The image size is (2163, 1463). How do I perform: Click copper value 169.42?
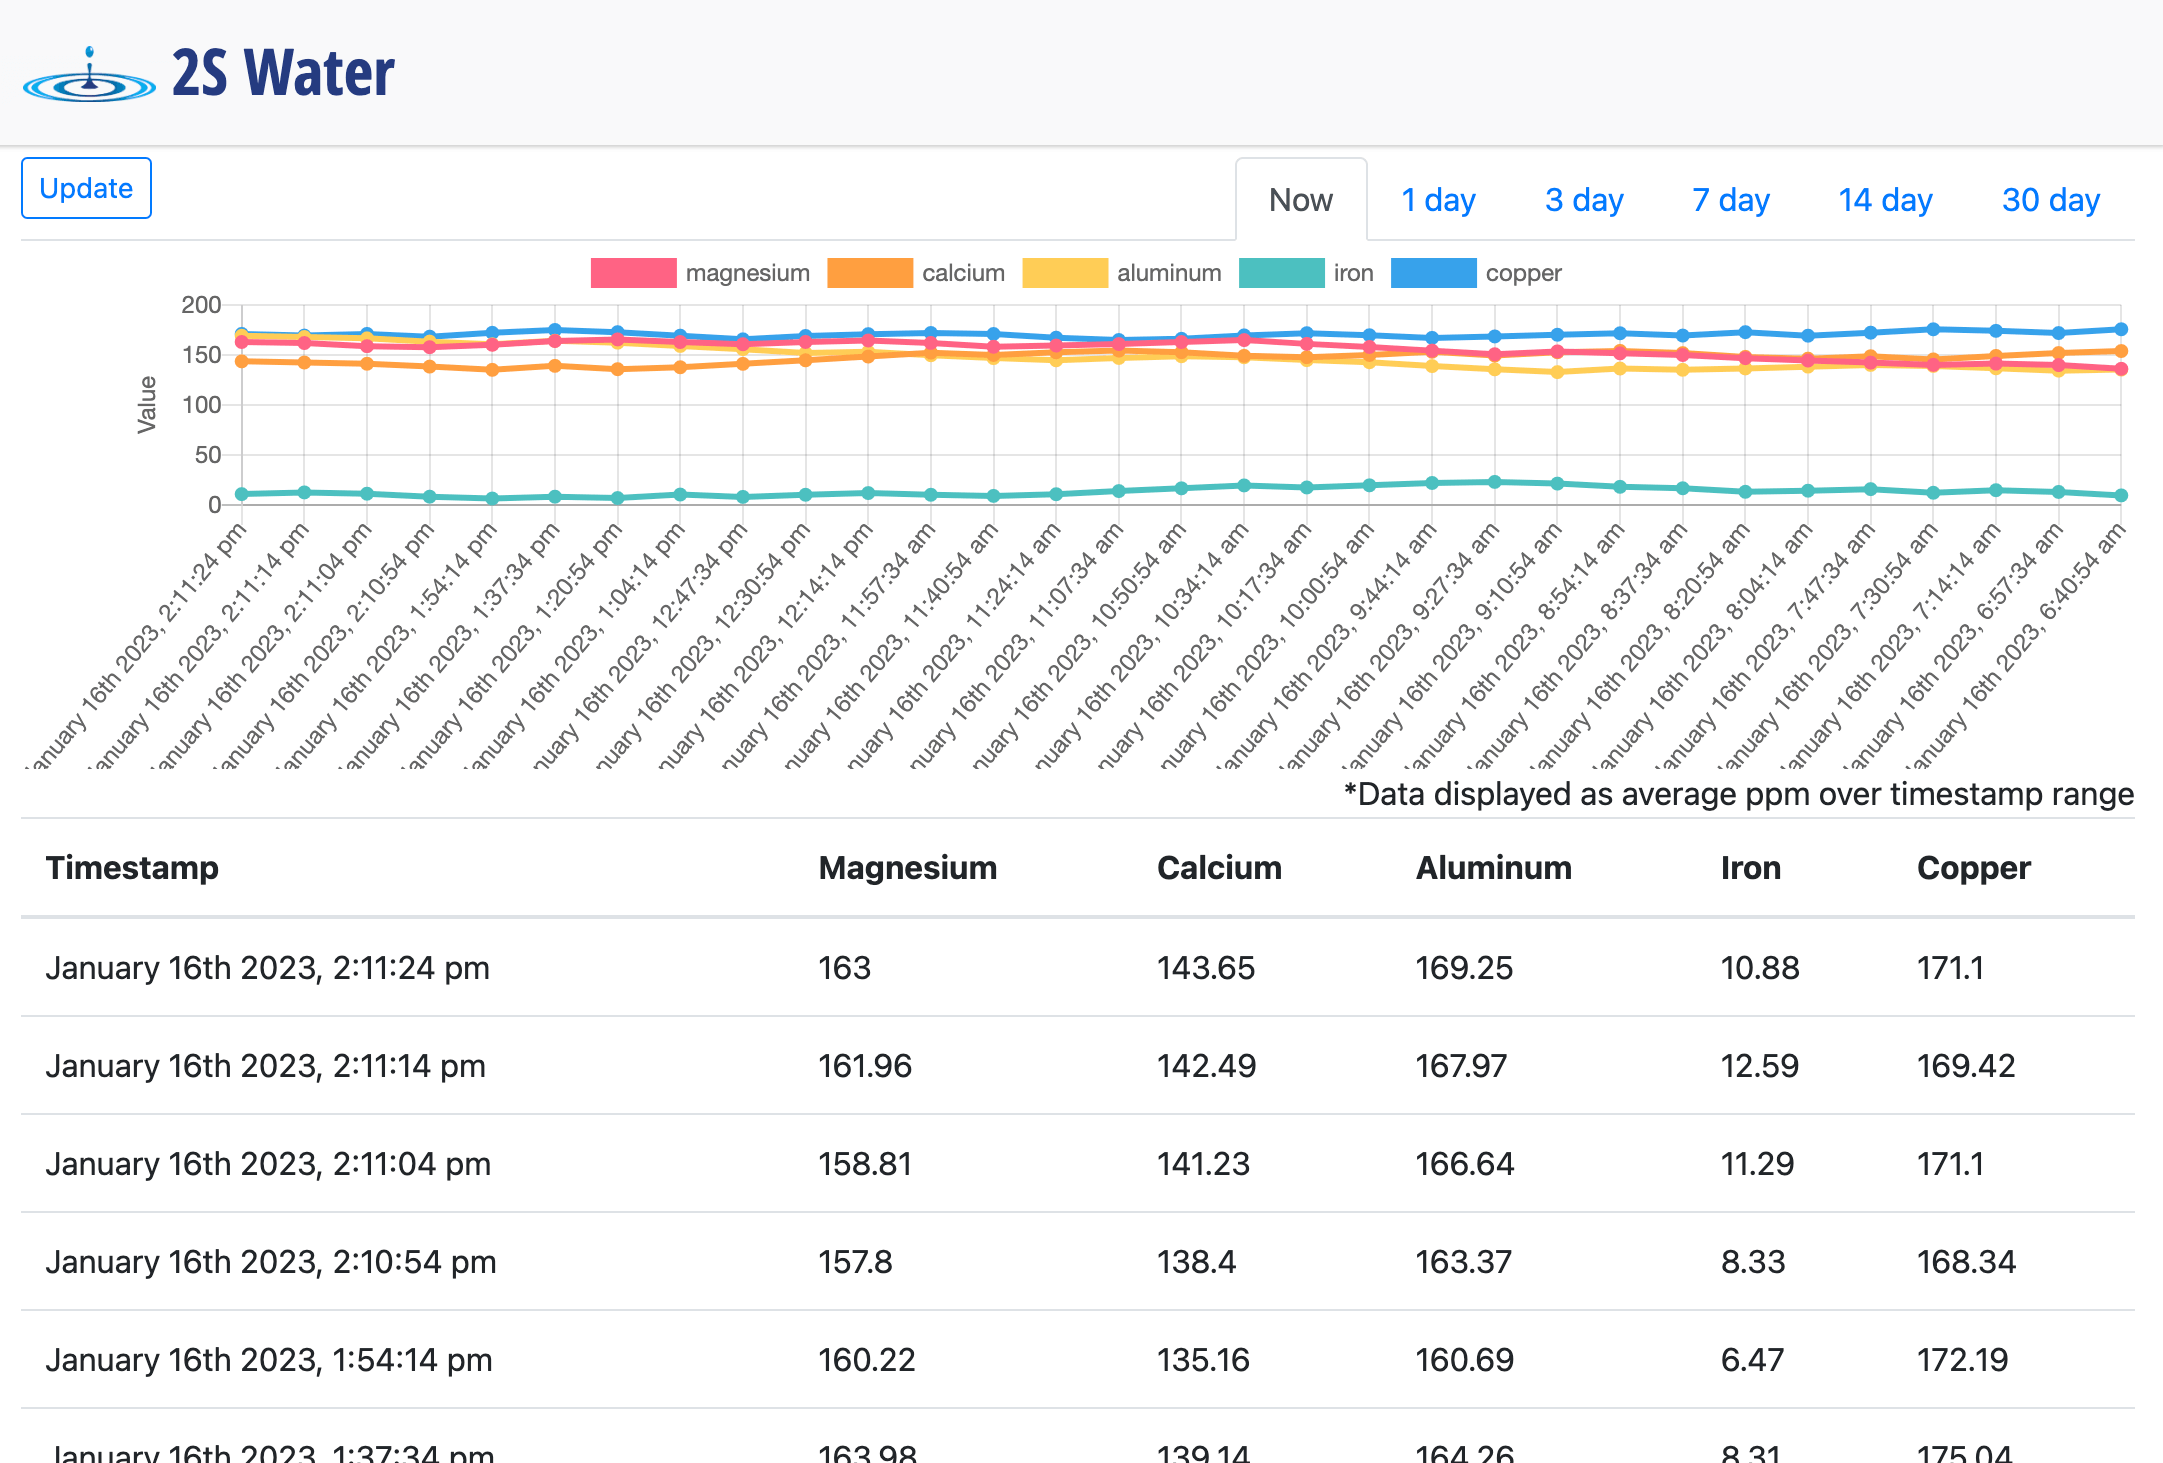click(x=1966, y=1065)
